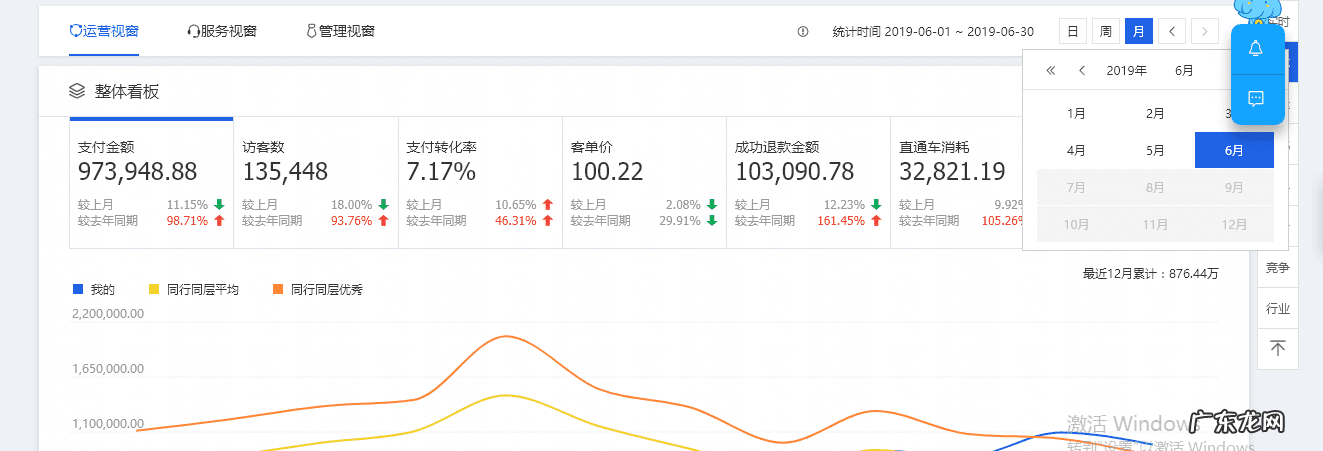Click single left chevron in calendar header
The height and width of the screenshot is (451, 1323).
click(x=1082, y=71)
